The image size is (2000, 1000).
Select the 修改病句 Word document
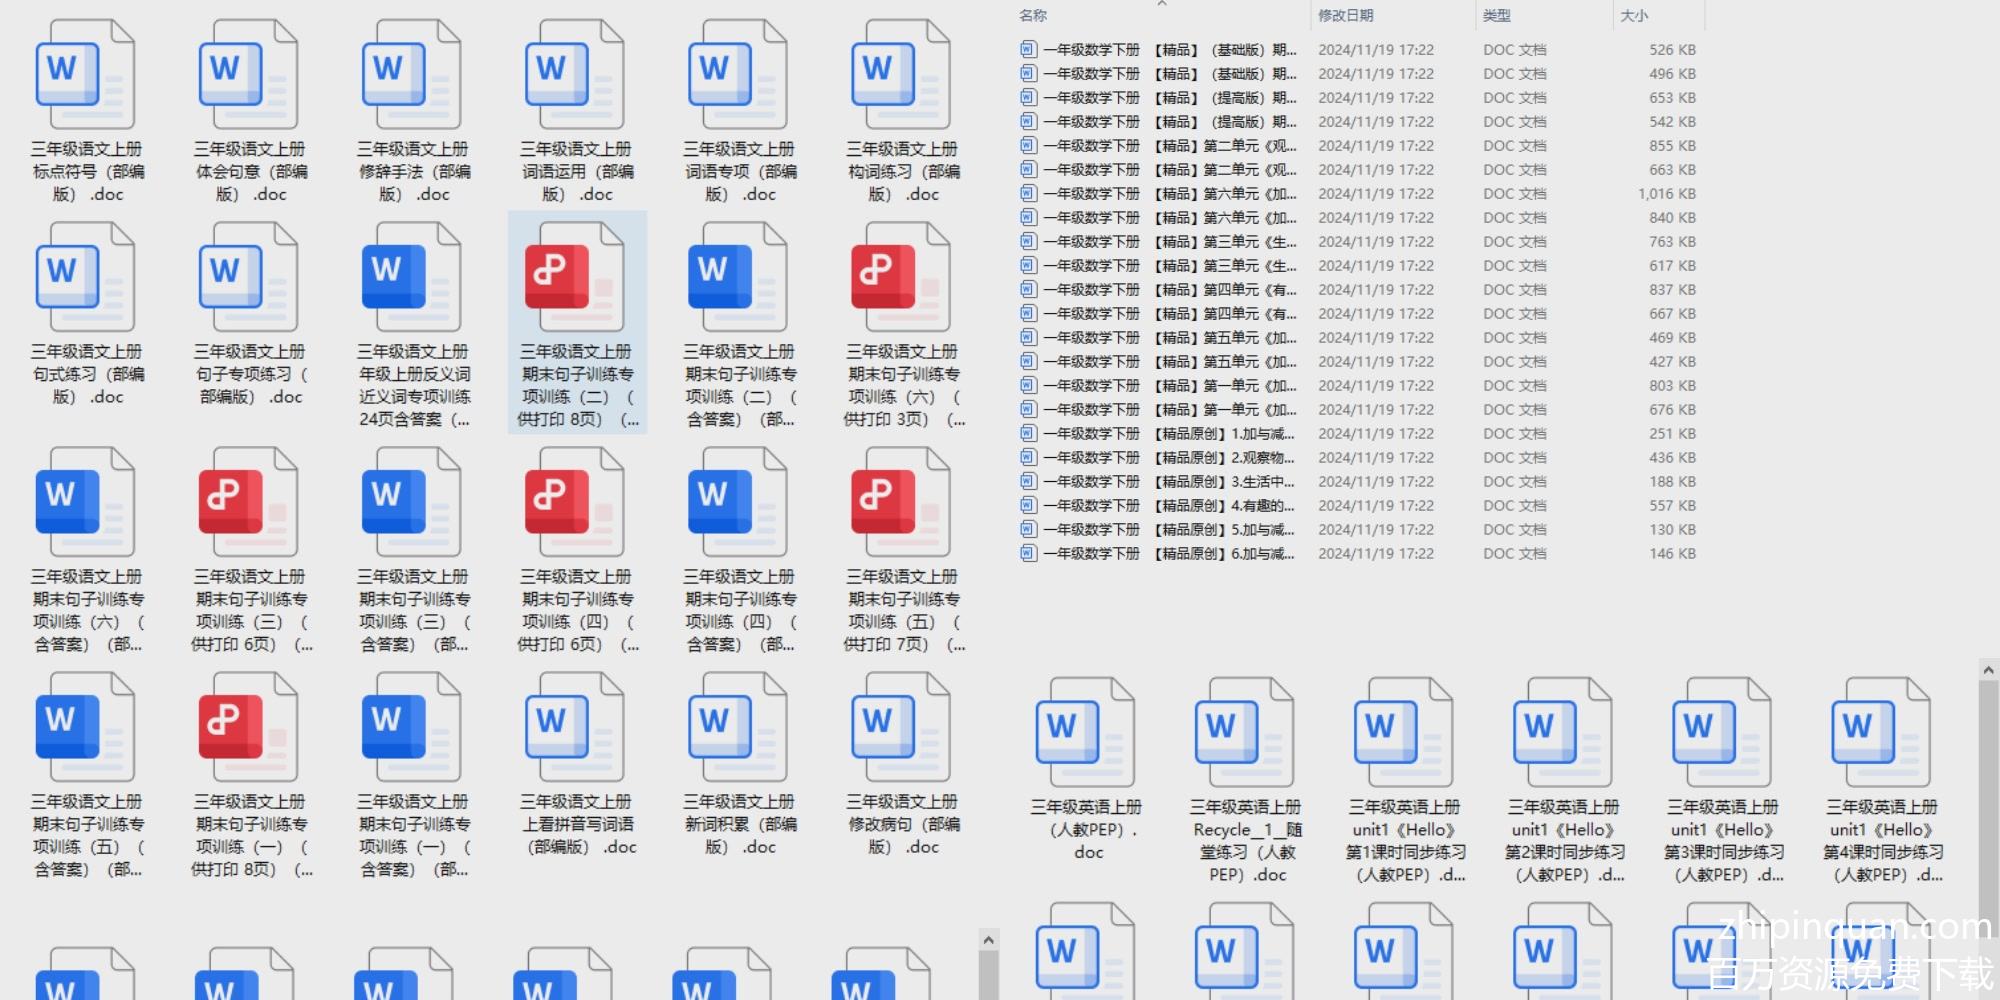pyautogui.click(x=901, y=729)
